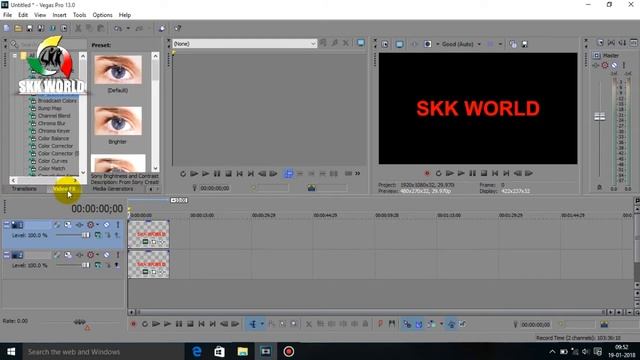Open the View menu
The image size is (640, 360).
point(40,15)
